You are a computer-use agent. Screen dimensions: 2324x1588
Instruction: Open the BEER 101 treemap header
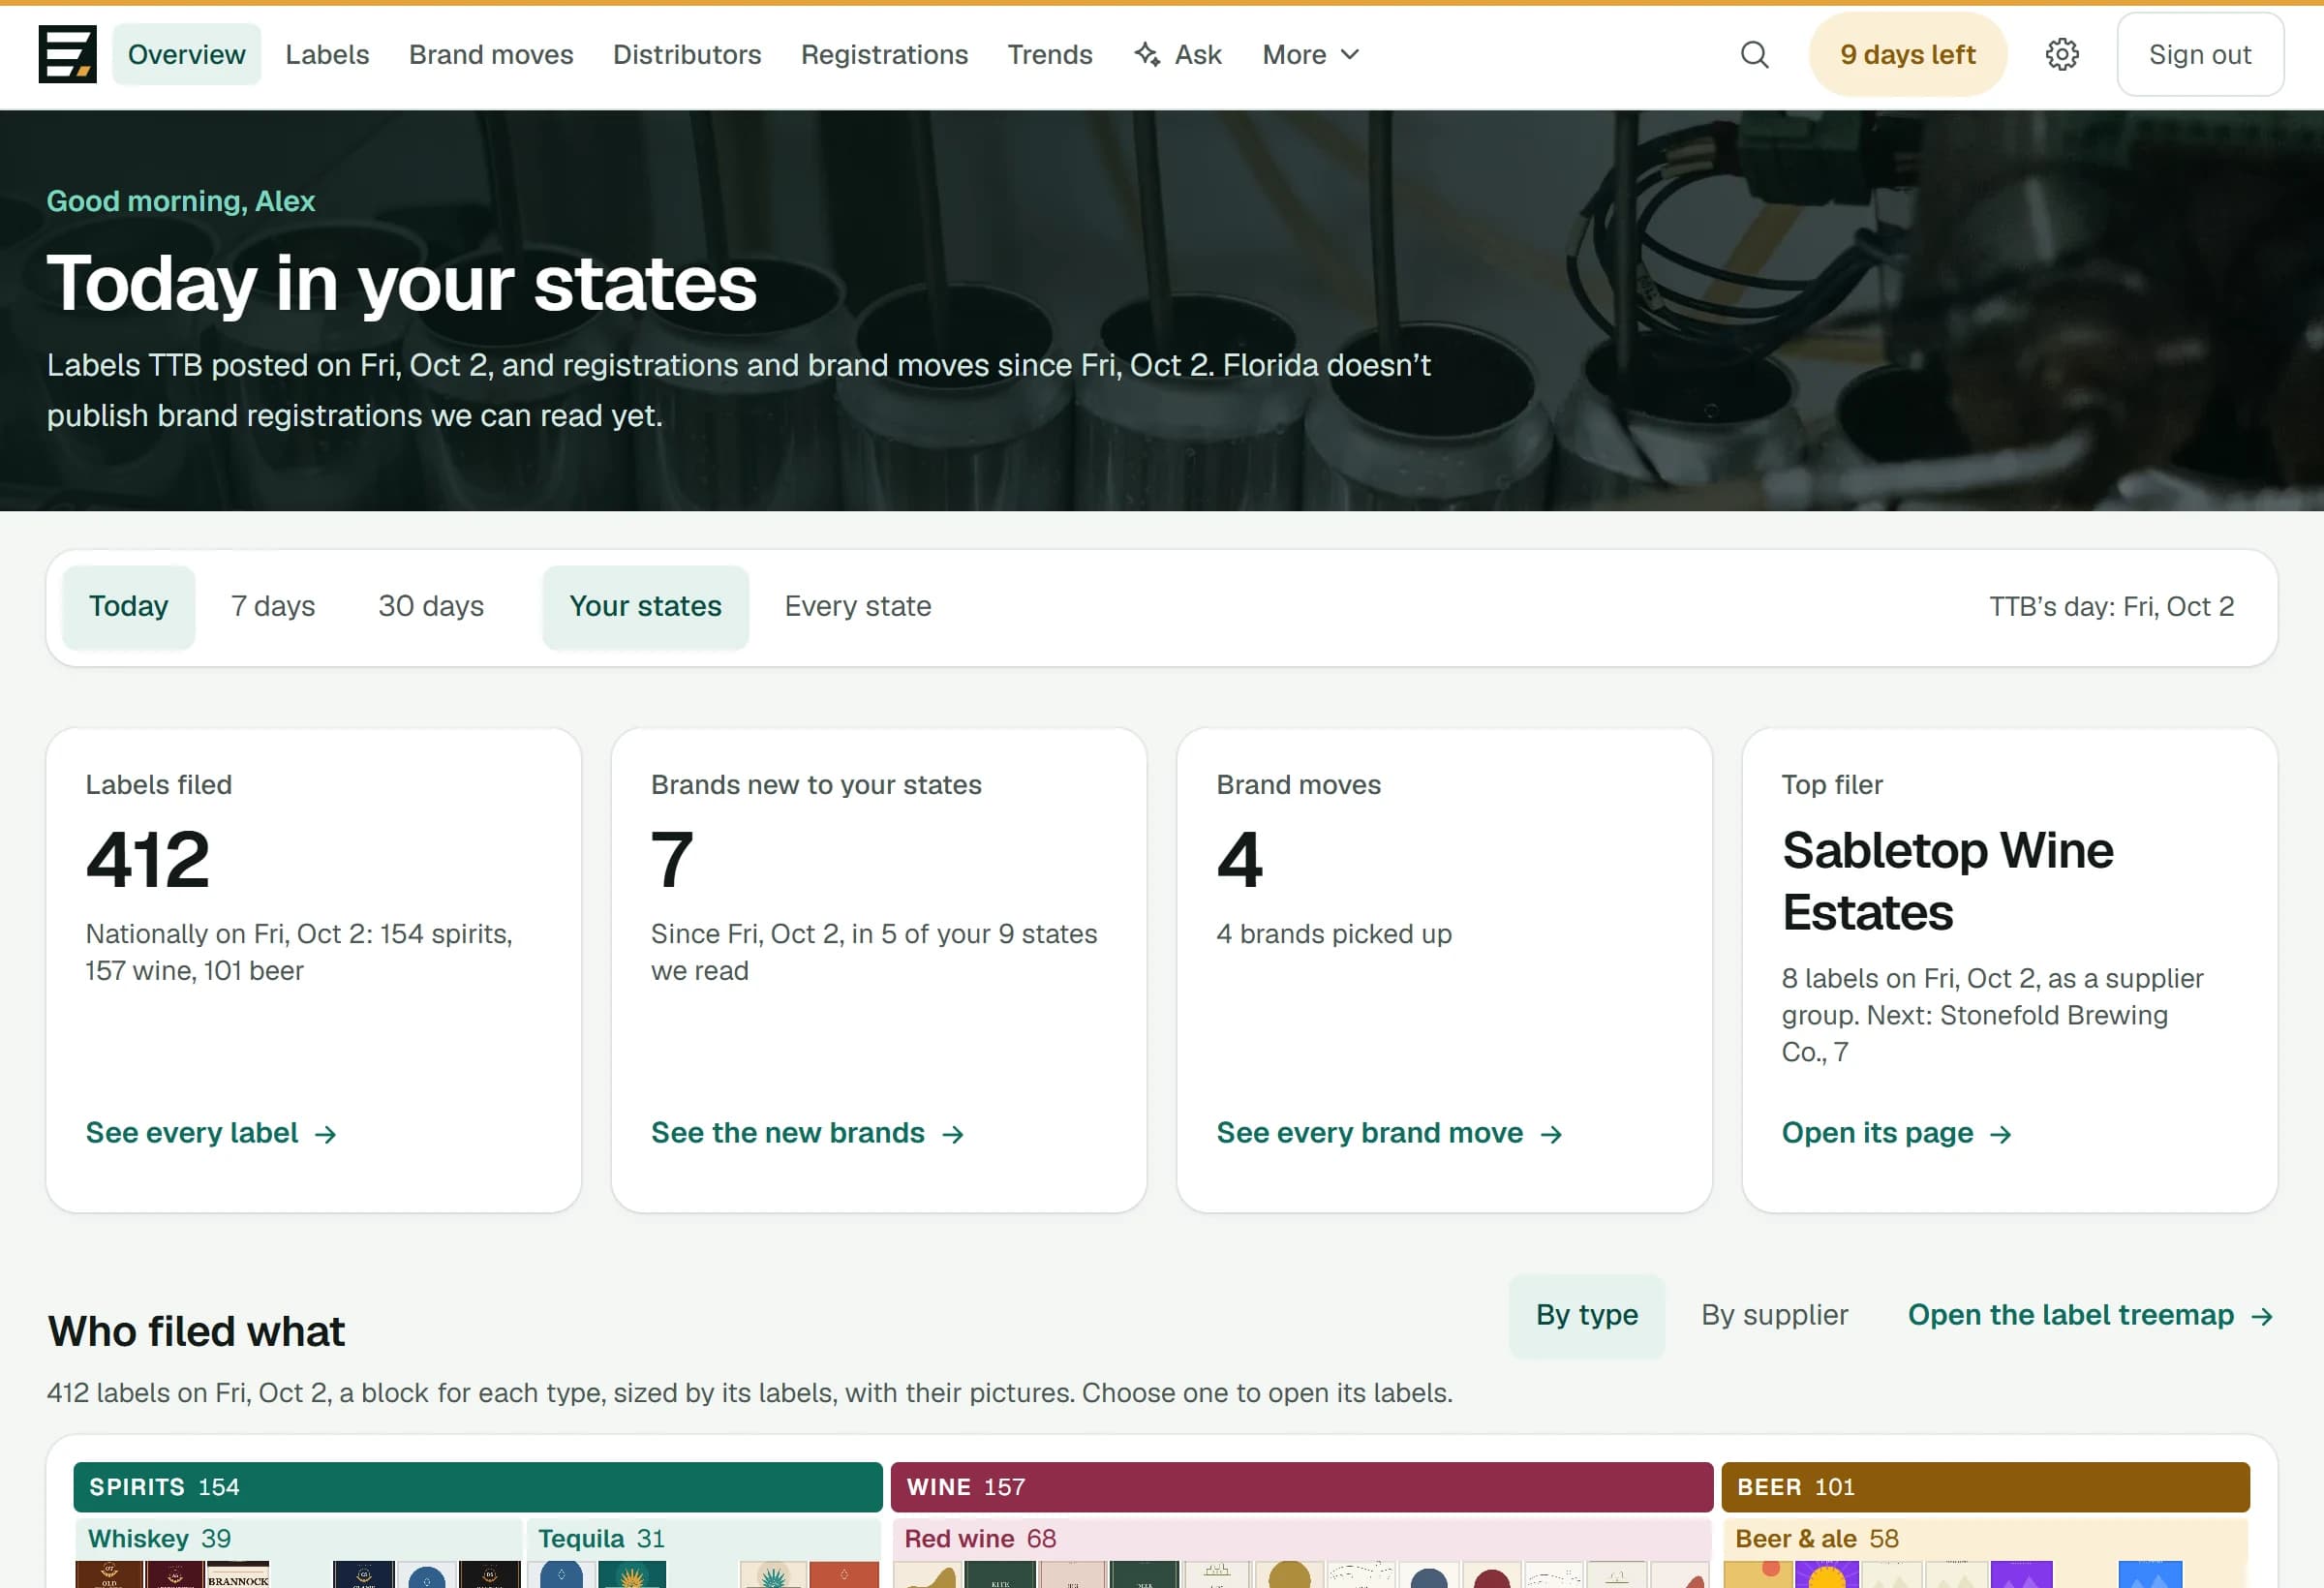pos(1985,1486)
